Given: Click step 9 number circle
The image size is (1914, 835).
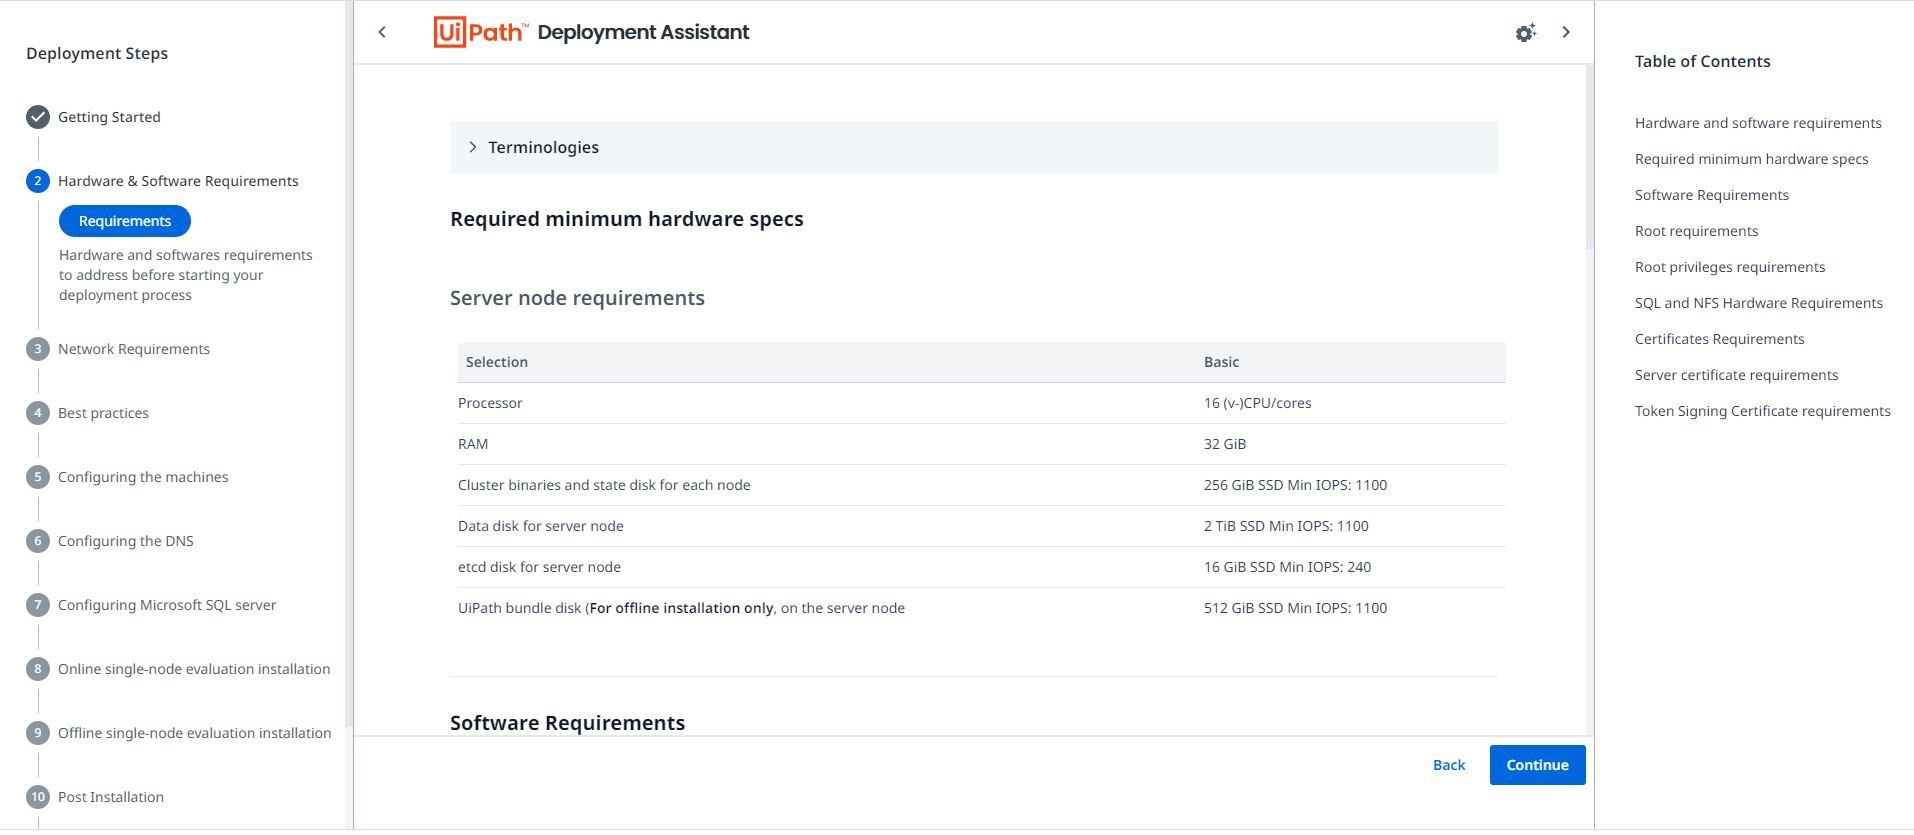Looking at the screenshot, I should coord(38,733).
